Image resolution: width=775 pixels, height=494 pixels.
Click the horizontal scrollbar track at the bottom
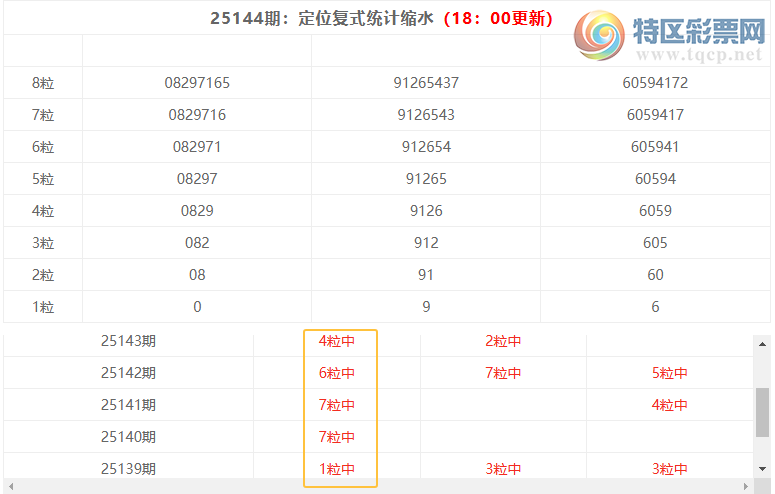[380, 486]
